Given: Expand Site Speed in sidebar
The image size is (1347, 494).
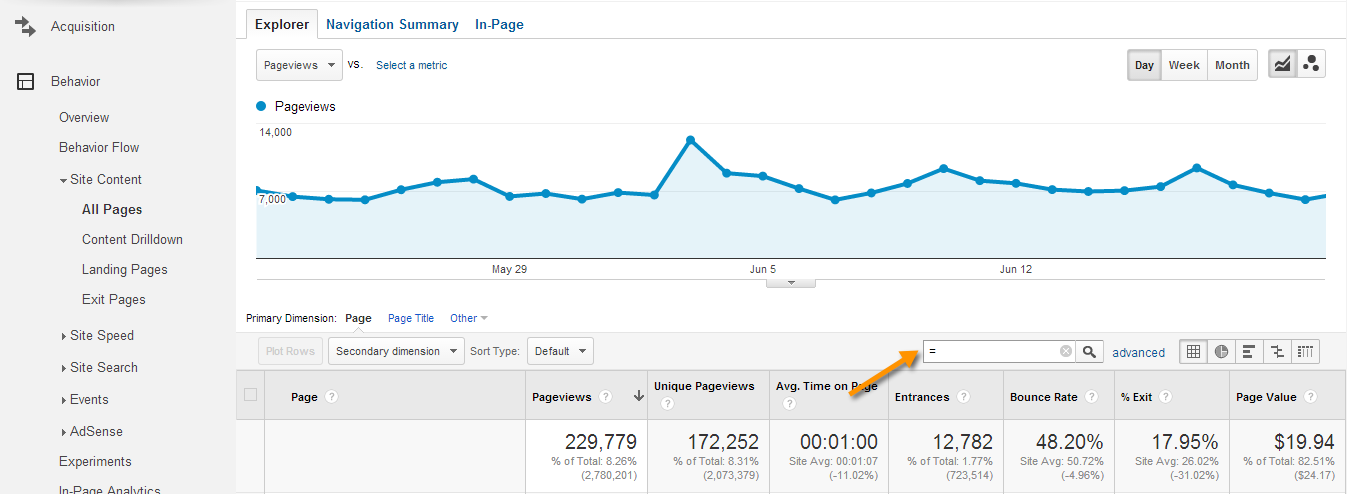Looking at the screenshot, I should tap(101, 336).
